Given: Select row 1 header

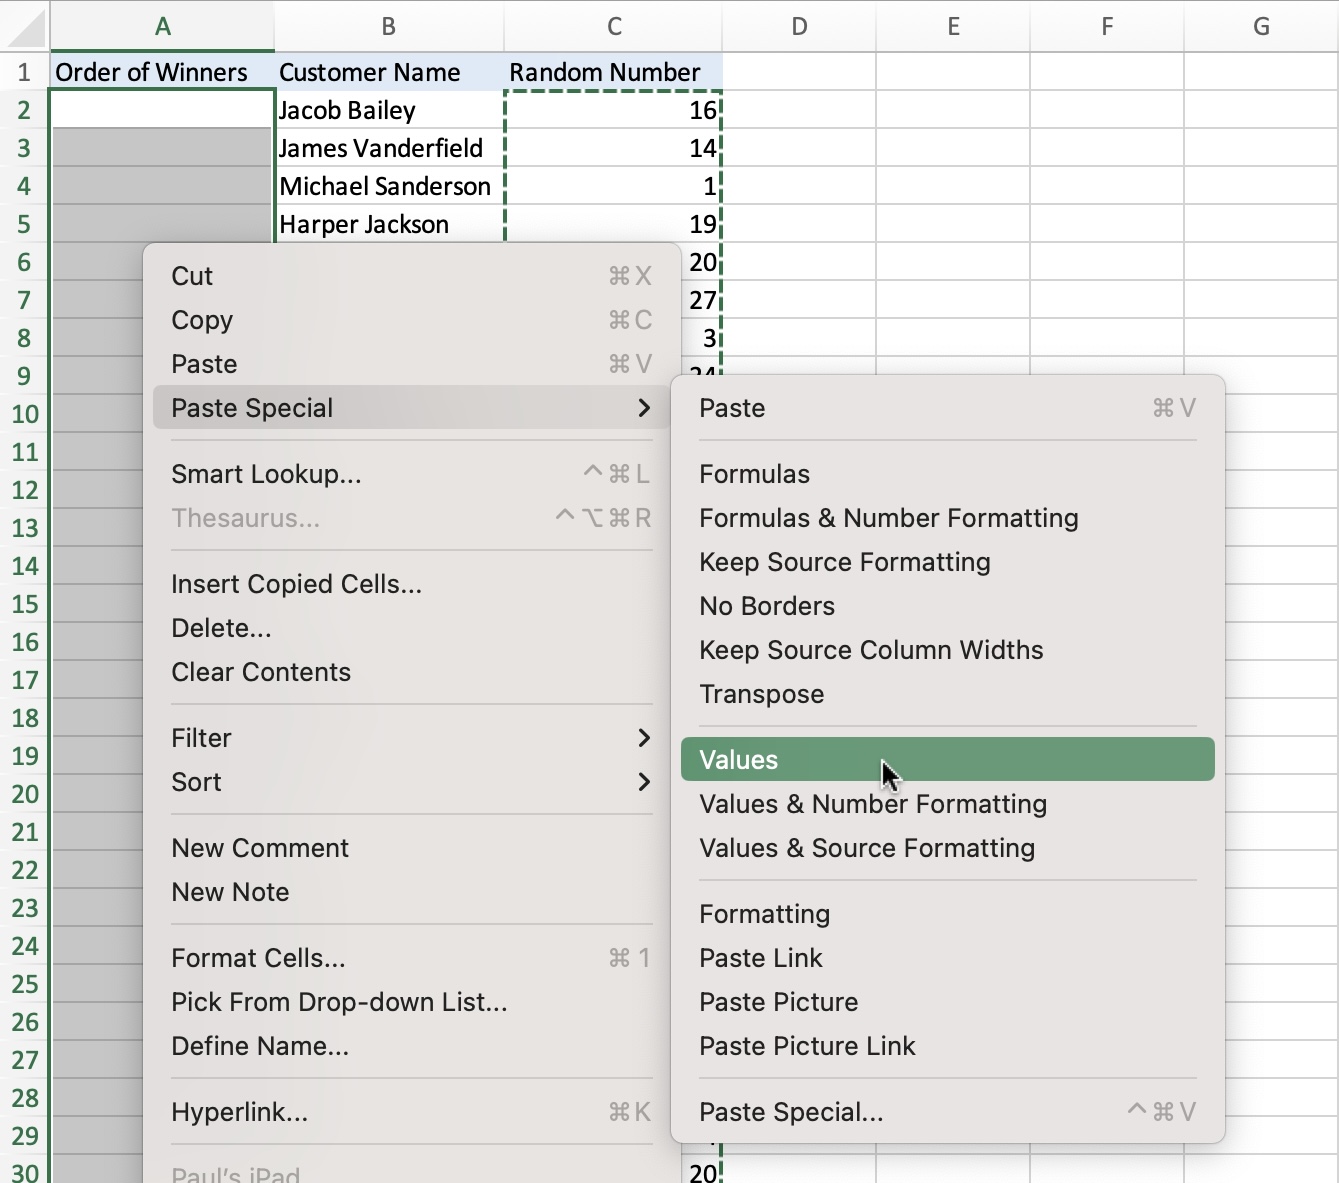Looking at the screenshot, I should [24, 72].
